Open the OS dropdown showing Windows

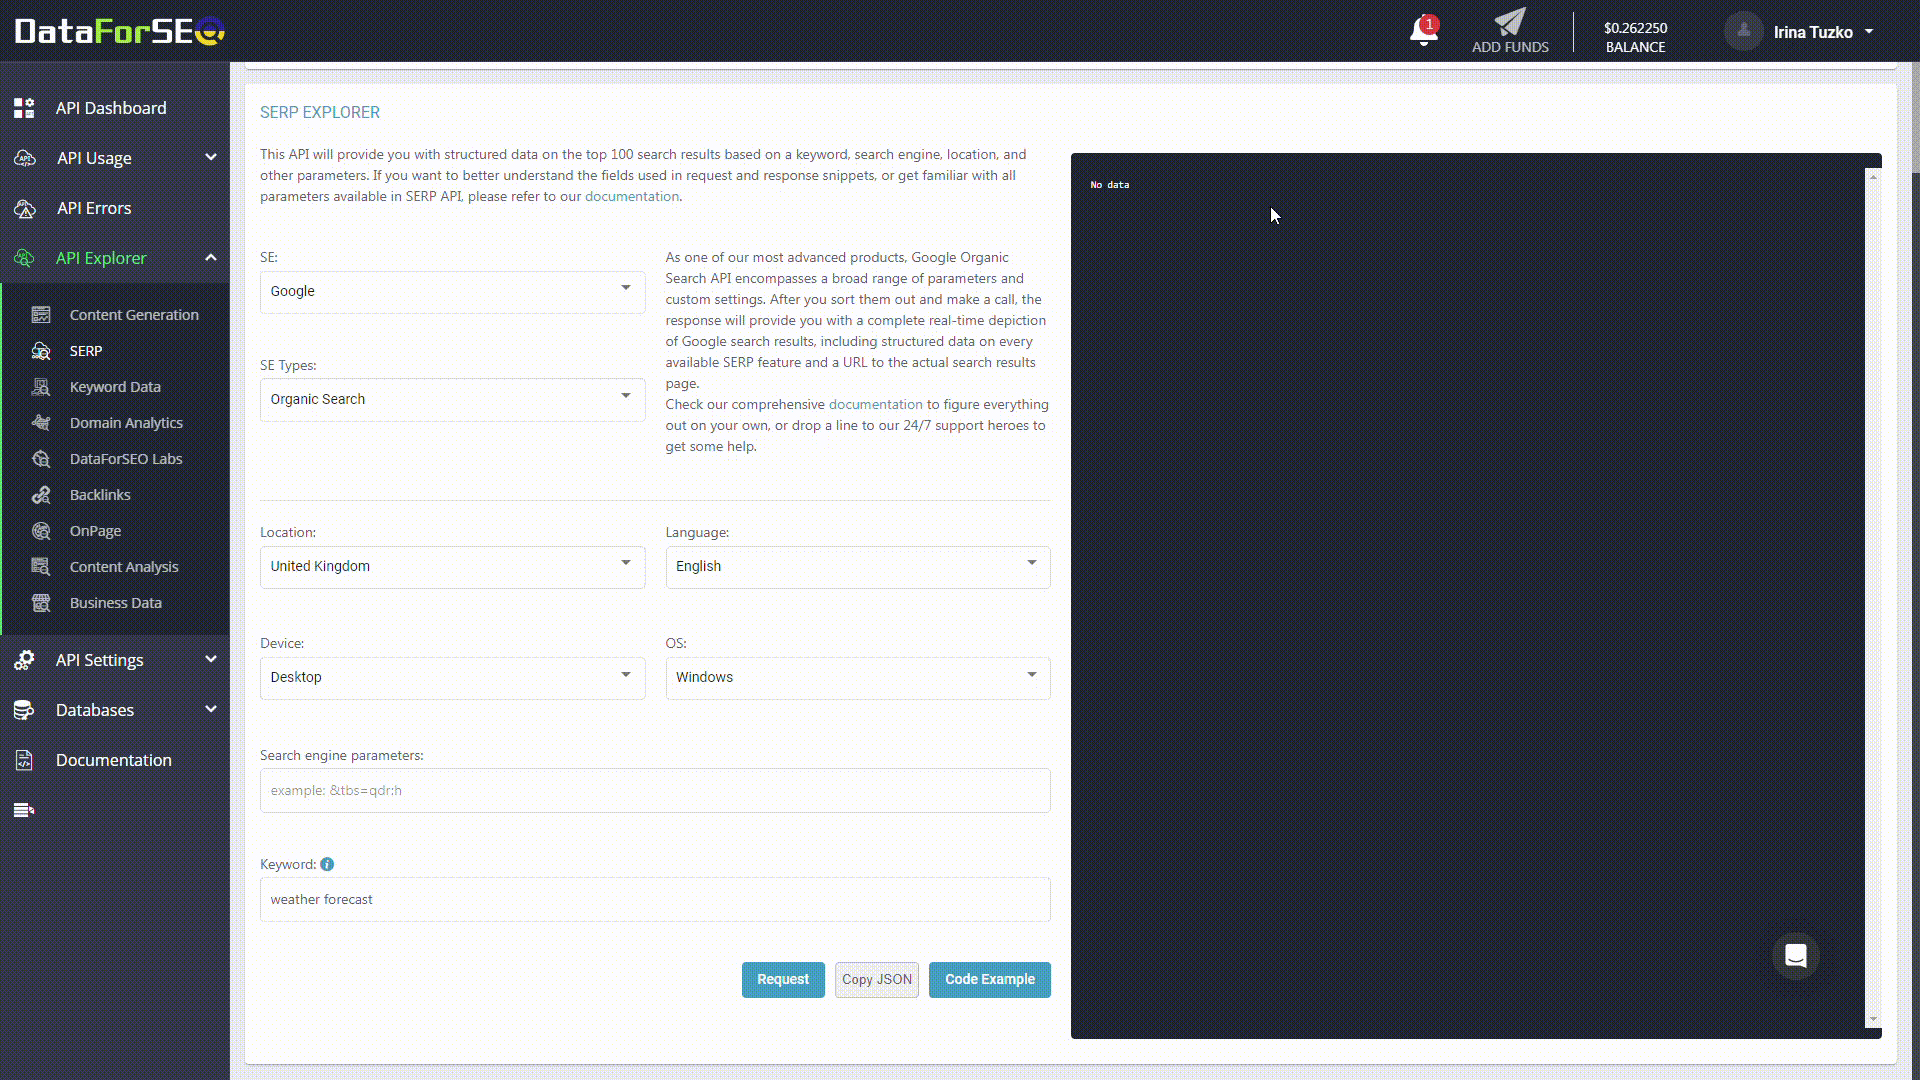pos(858,677)
